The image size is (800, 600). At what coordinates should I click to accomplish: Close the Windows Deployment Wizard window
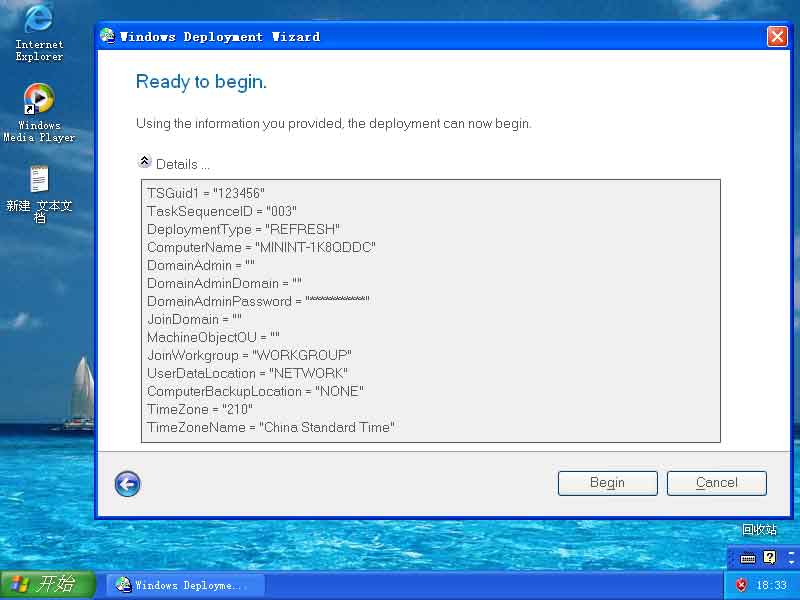[777, 37]
